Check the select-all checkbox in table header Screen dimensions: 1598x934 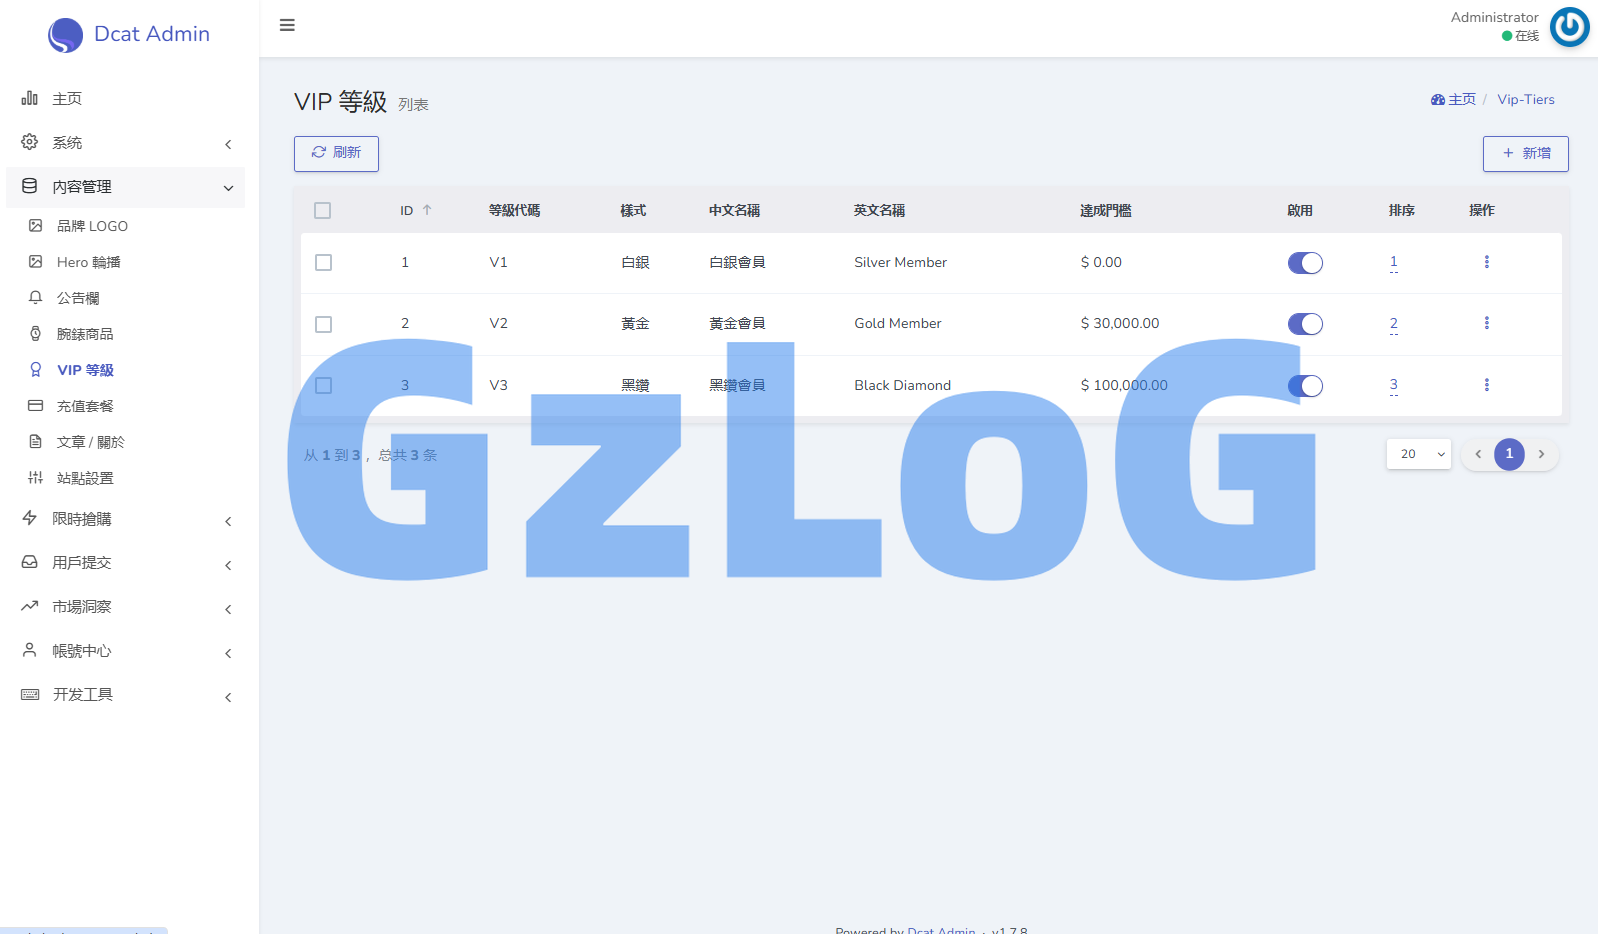[322, 210]
